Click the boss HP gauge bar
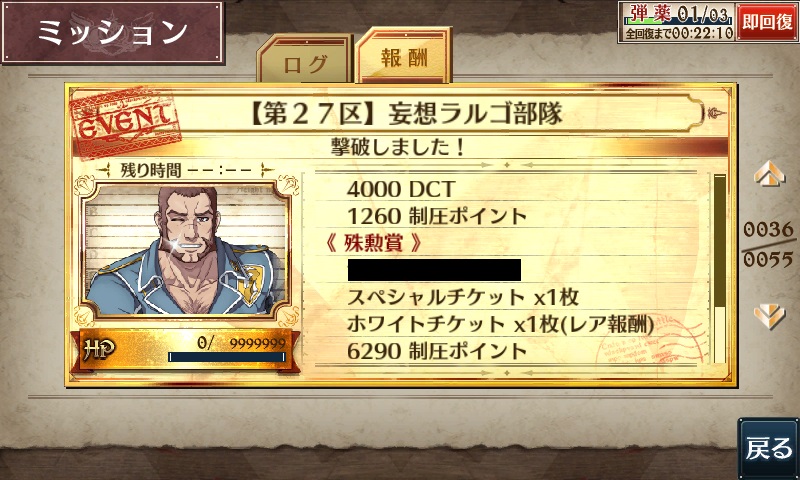The height and width of the screenshot is (480, 800). tap(227, 357)
